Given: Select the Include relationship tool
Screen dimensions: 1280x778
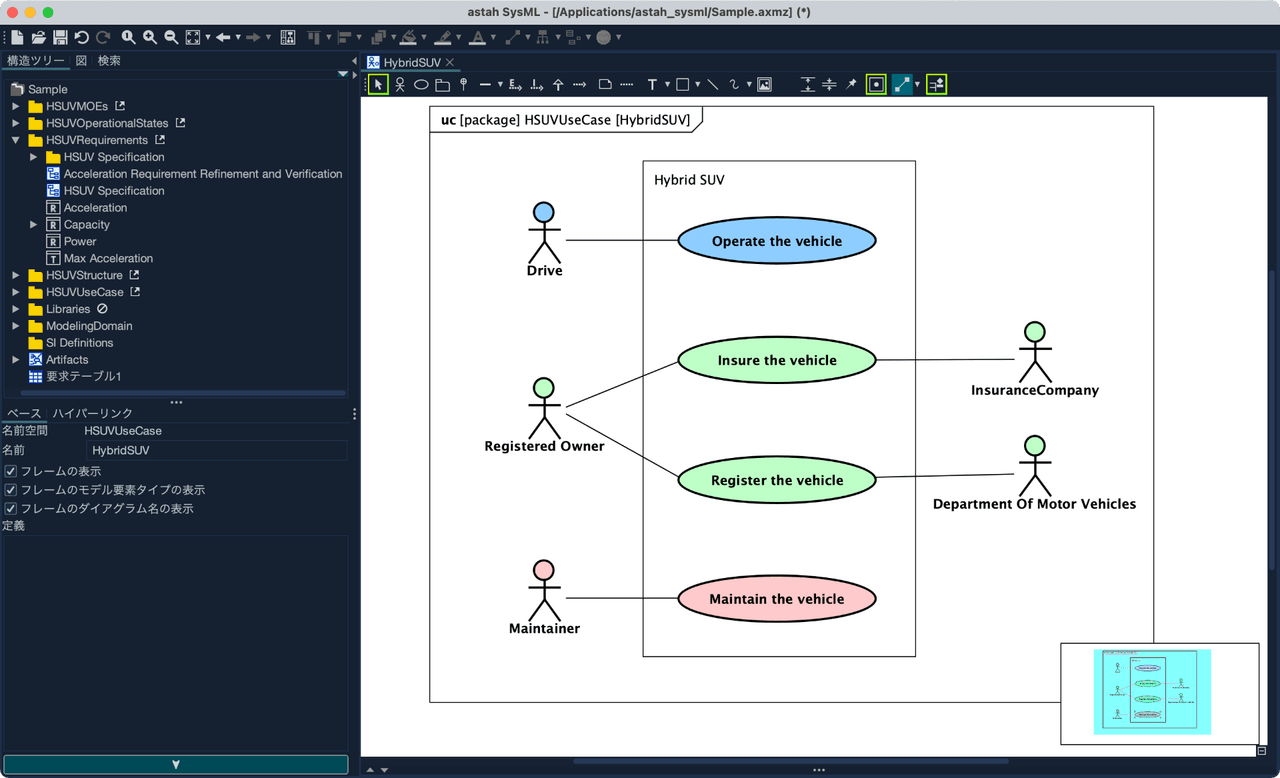Looking at the screenshot, I should [x=537, y=85].
